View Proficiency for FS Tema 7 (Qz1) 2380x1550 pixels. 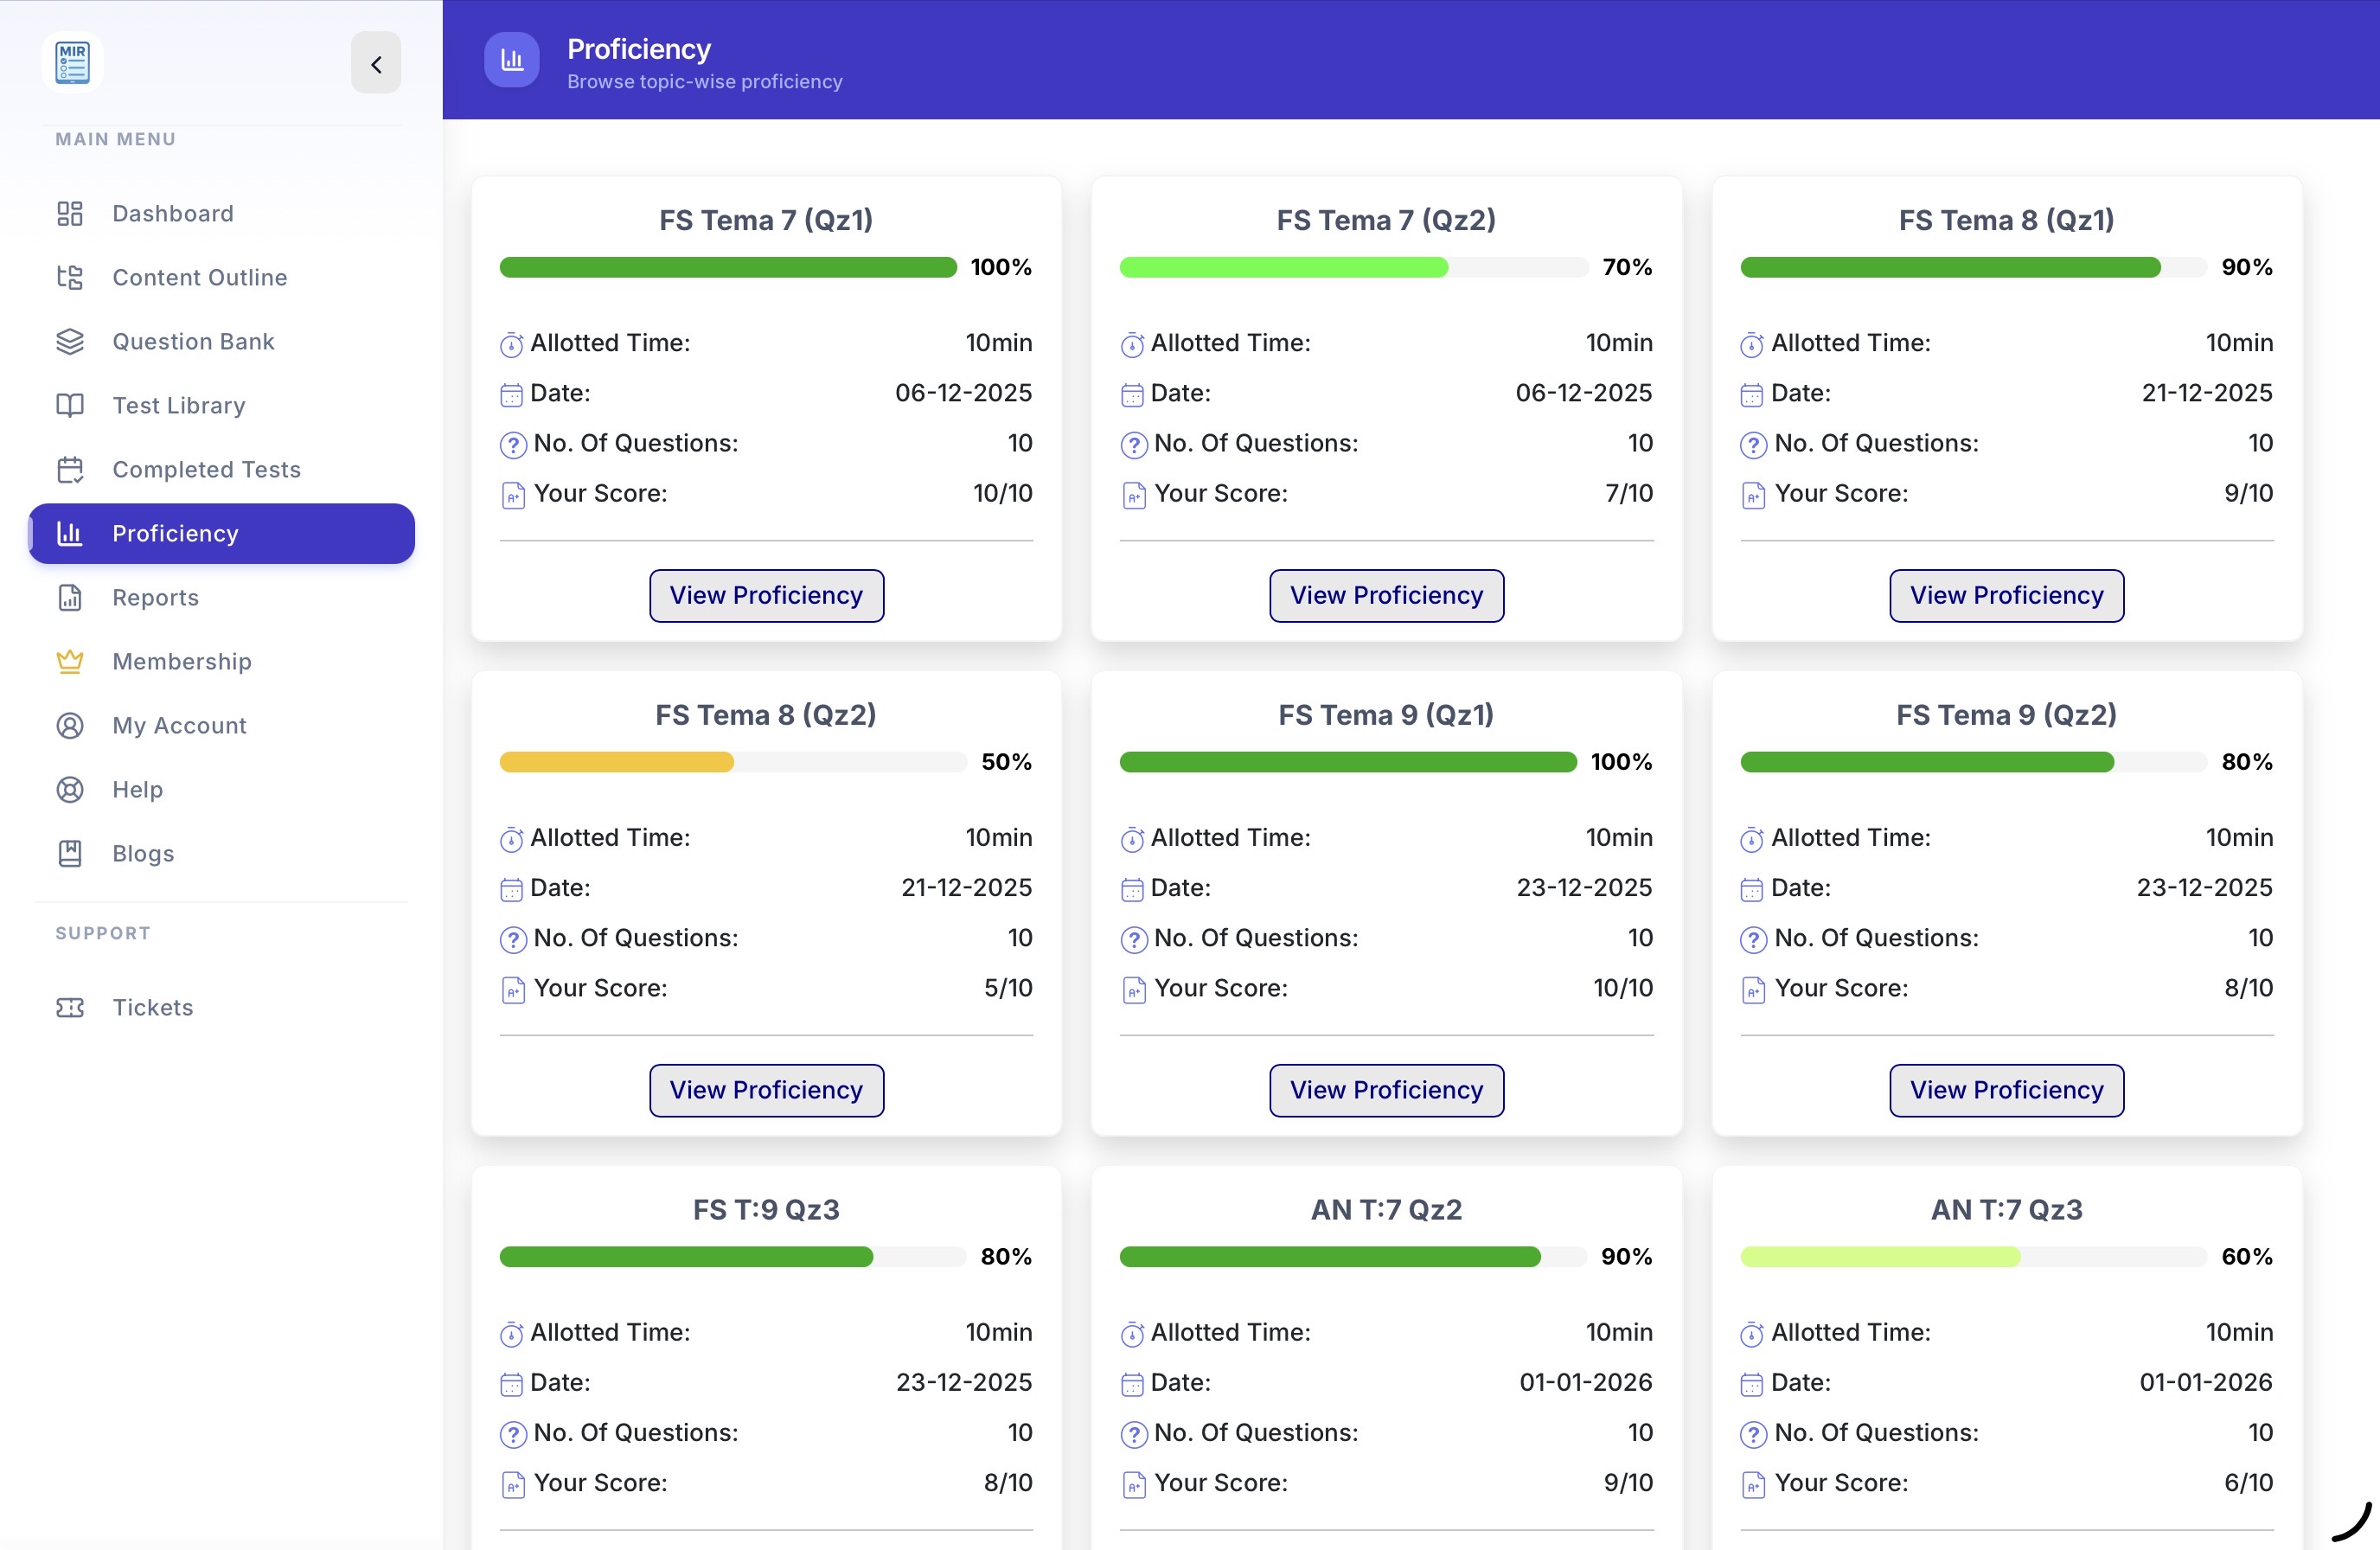[x=766, y=595]
